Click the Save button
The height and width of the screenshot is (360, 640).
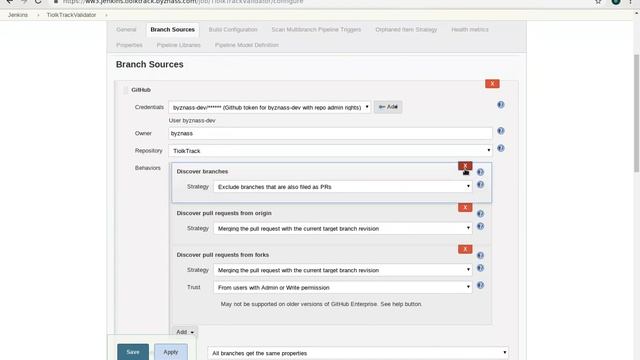point(133,352)
